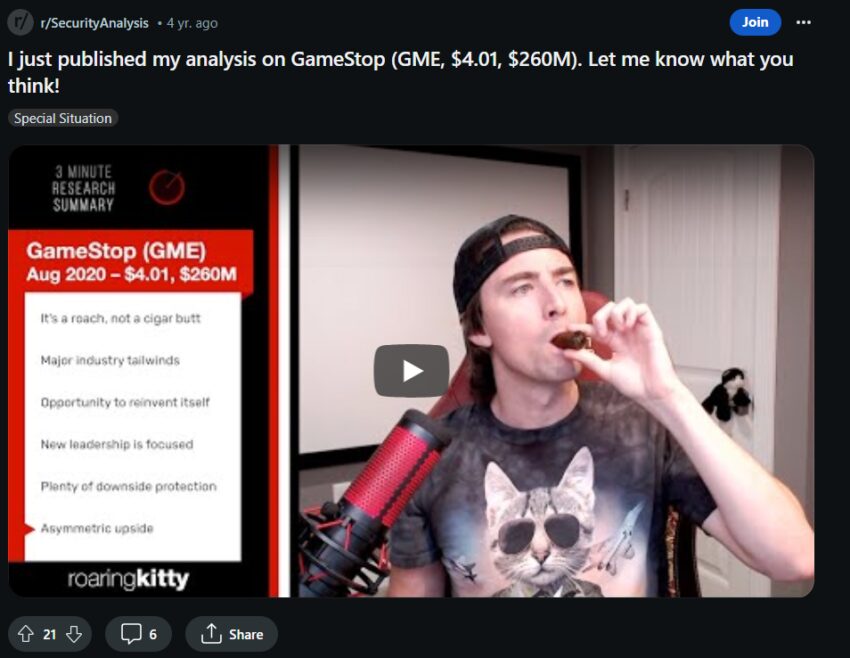Viewport: 850px width, 658px height.
Task: Play the GameStop research video
Action: click(x=411, y=371)
